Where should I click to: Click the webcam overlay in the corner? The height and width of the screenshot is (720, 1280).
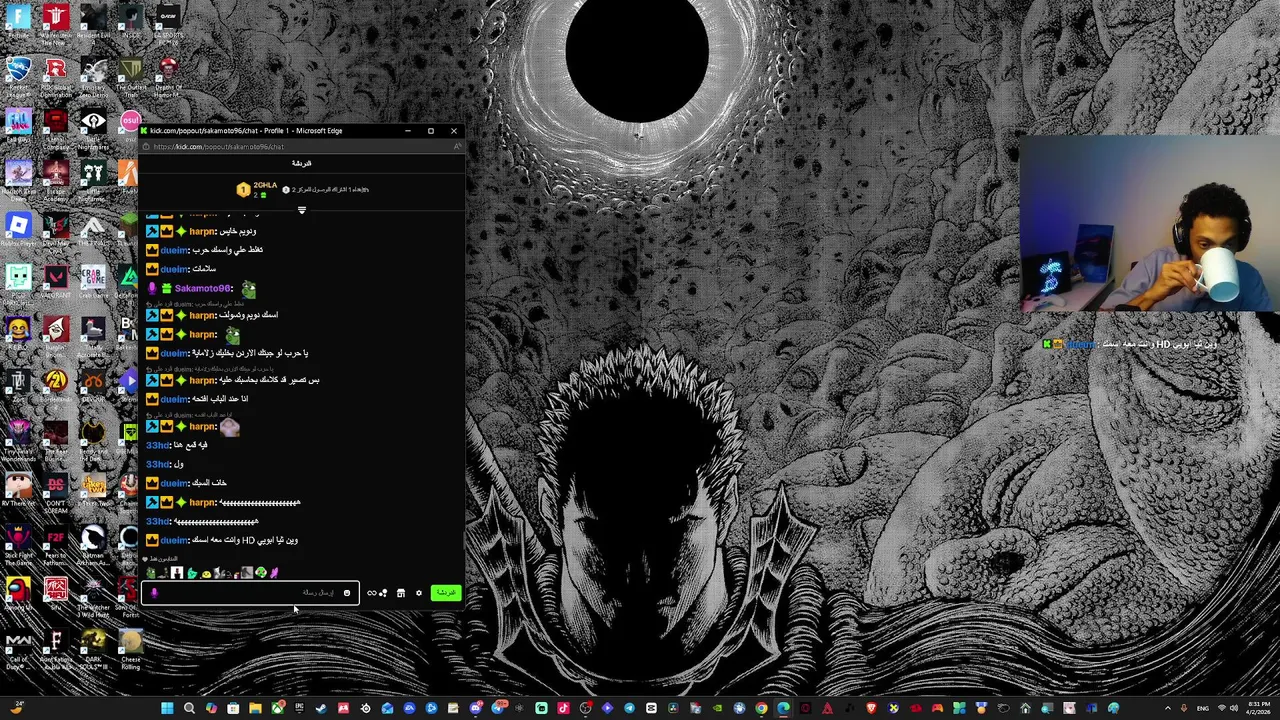[x=1148, y=225]
